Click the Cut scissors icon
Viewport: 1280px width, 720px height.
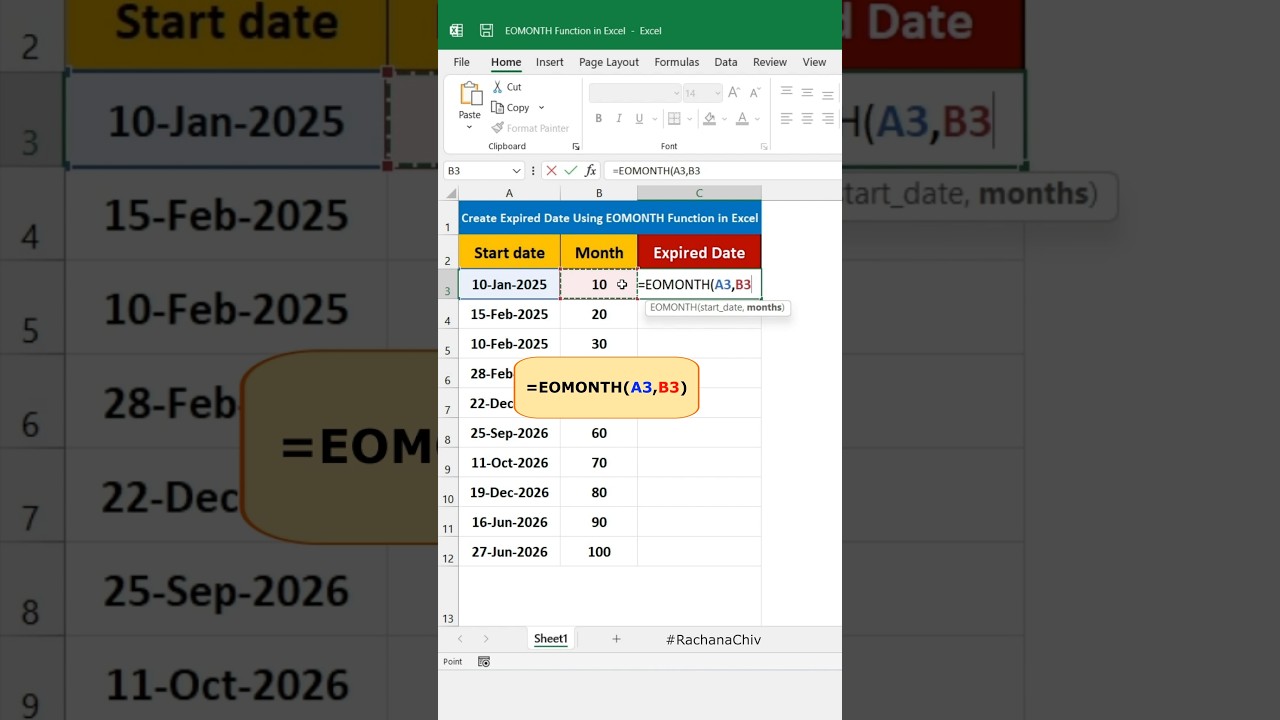tap(497, 87)
